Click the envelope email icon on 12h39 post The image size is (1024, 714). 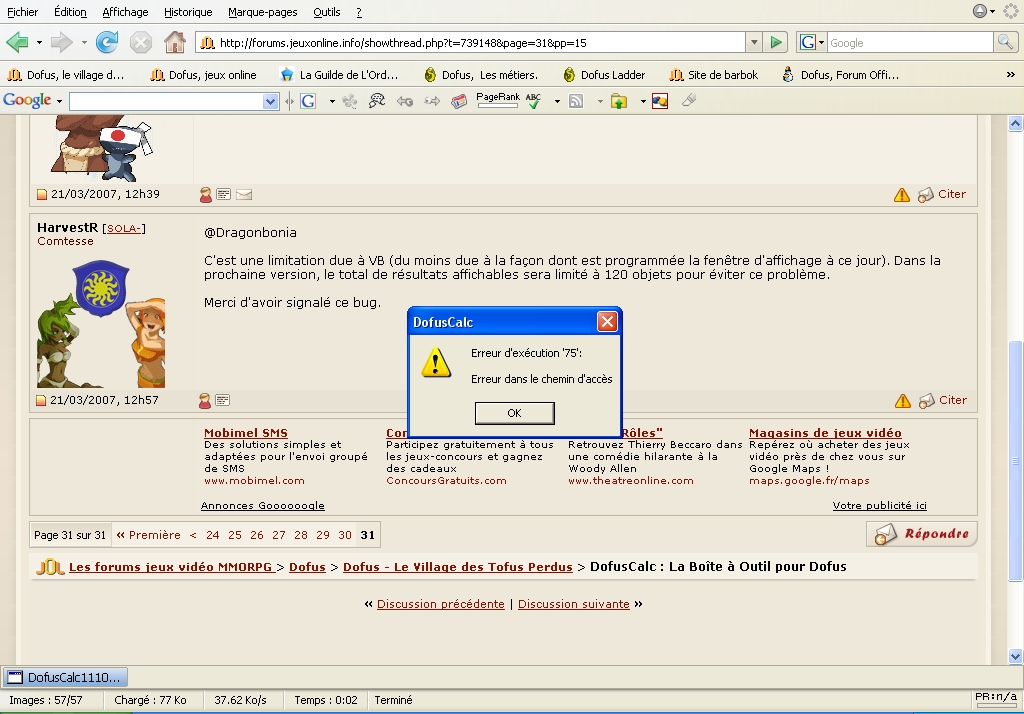coord(244,195)
